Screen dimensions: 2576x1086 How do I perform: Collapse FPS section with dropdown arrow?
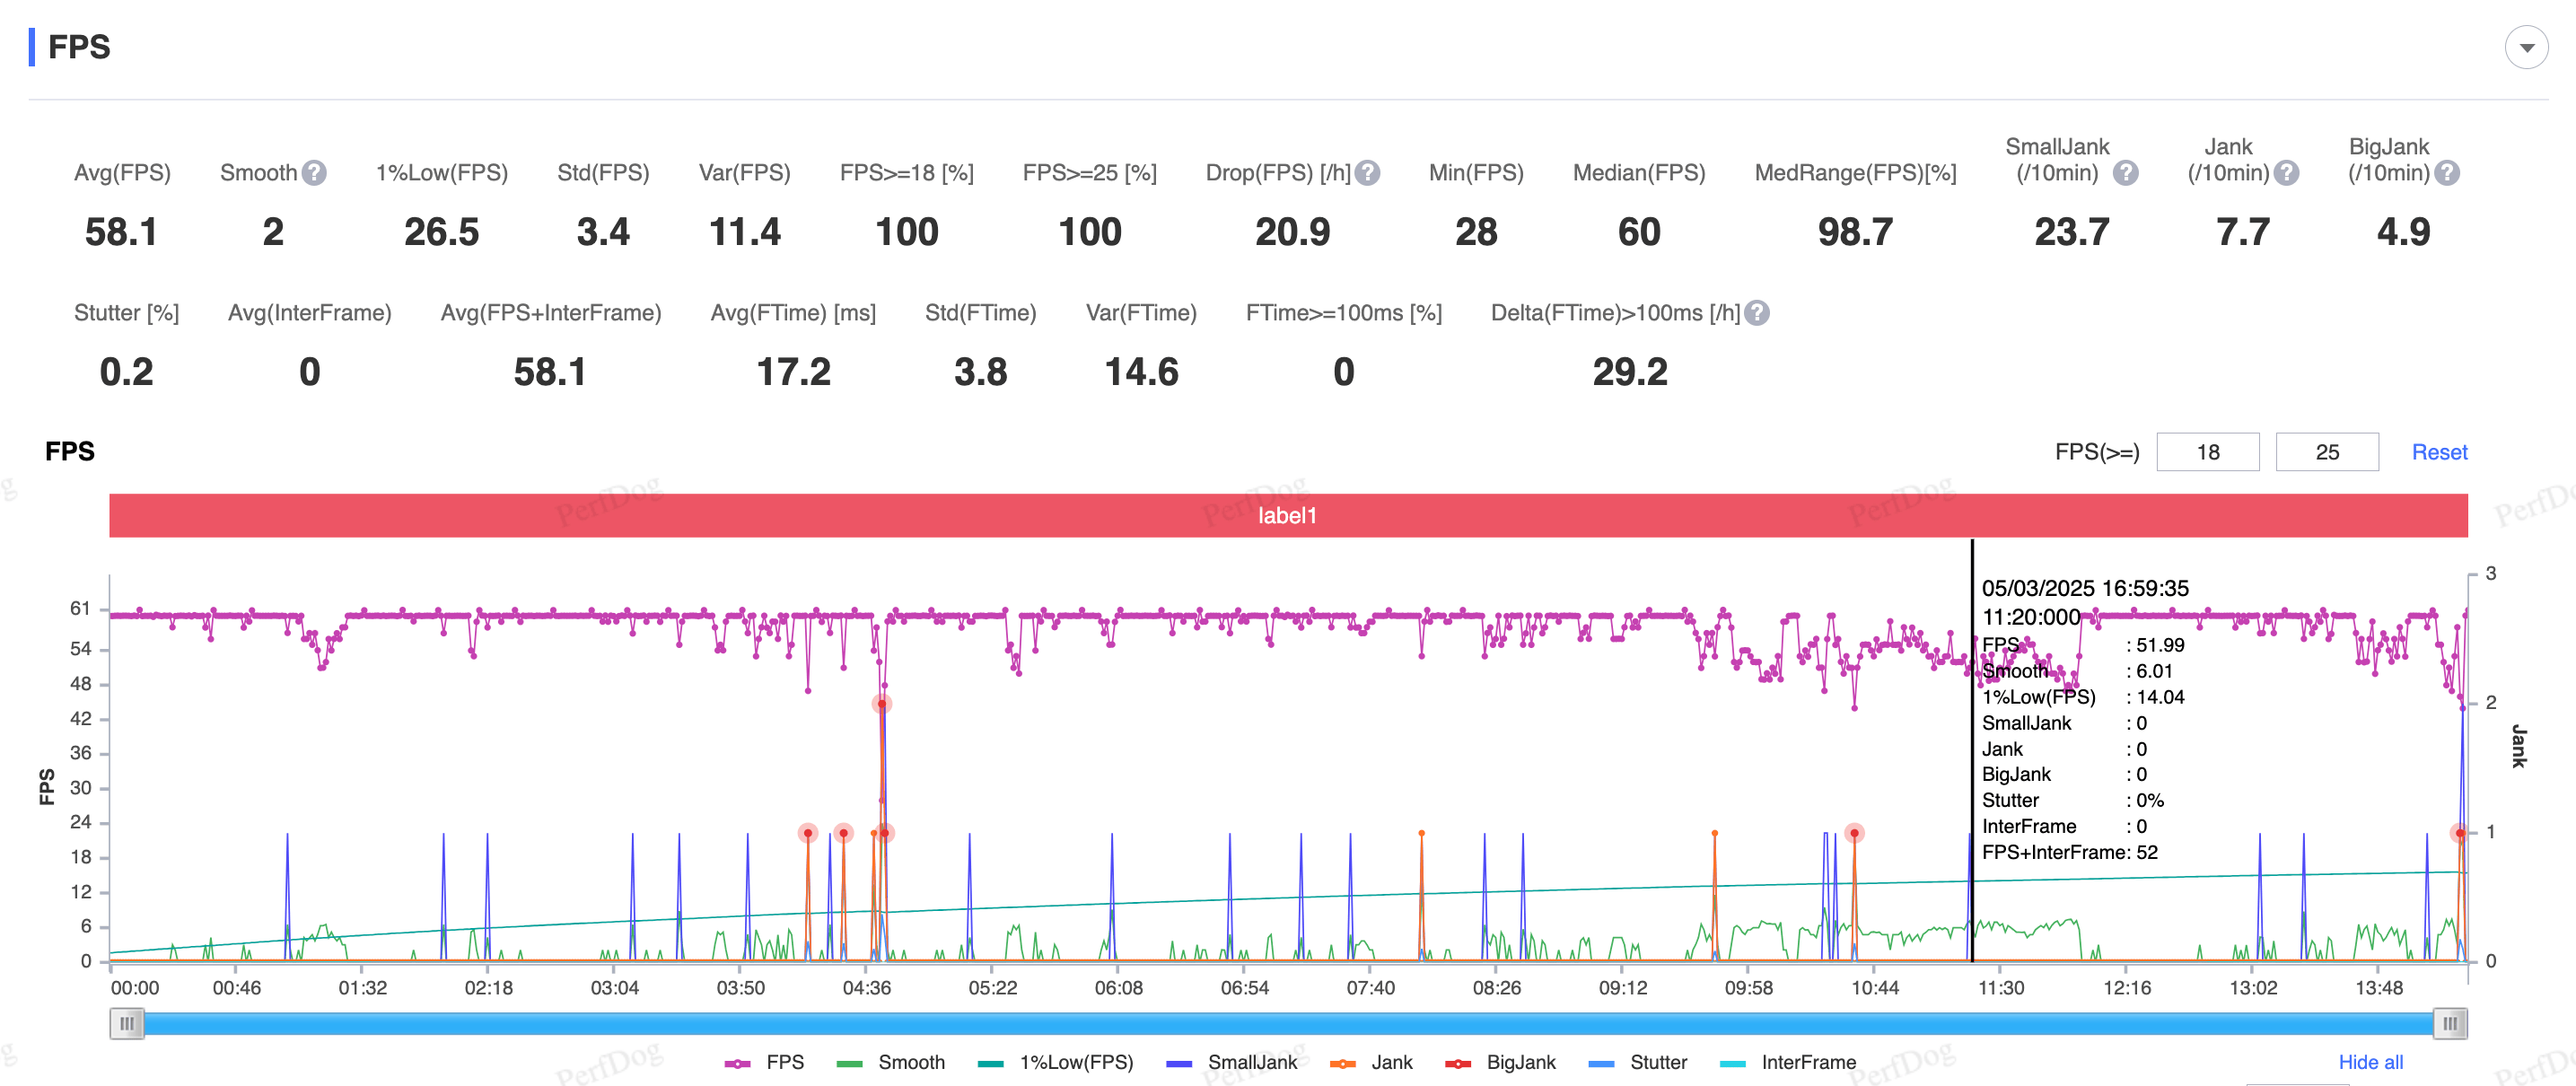click(x=2525, y=48)
